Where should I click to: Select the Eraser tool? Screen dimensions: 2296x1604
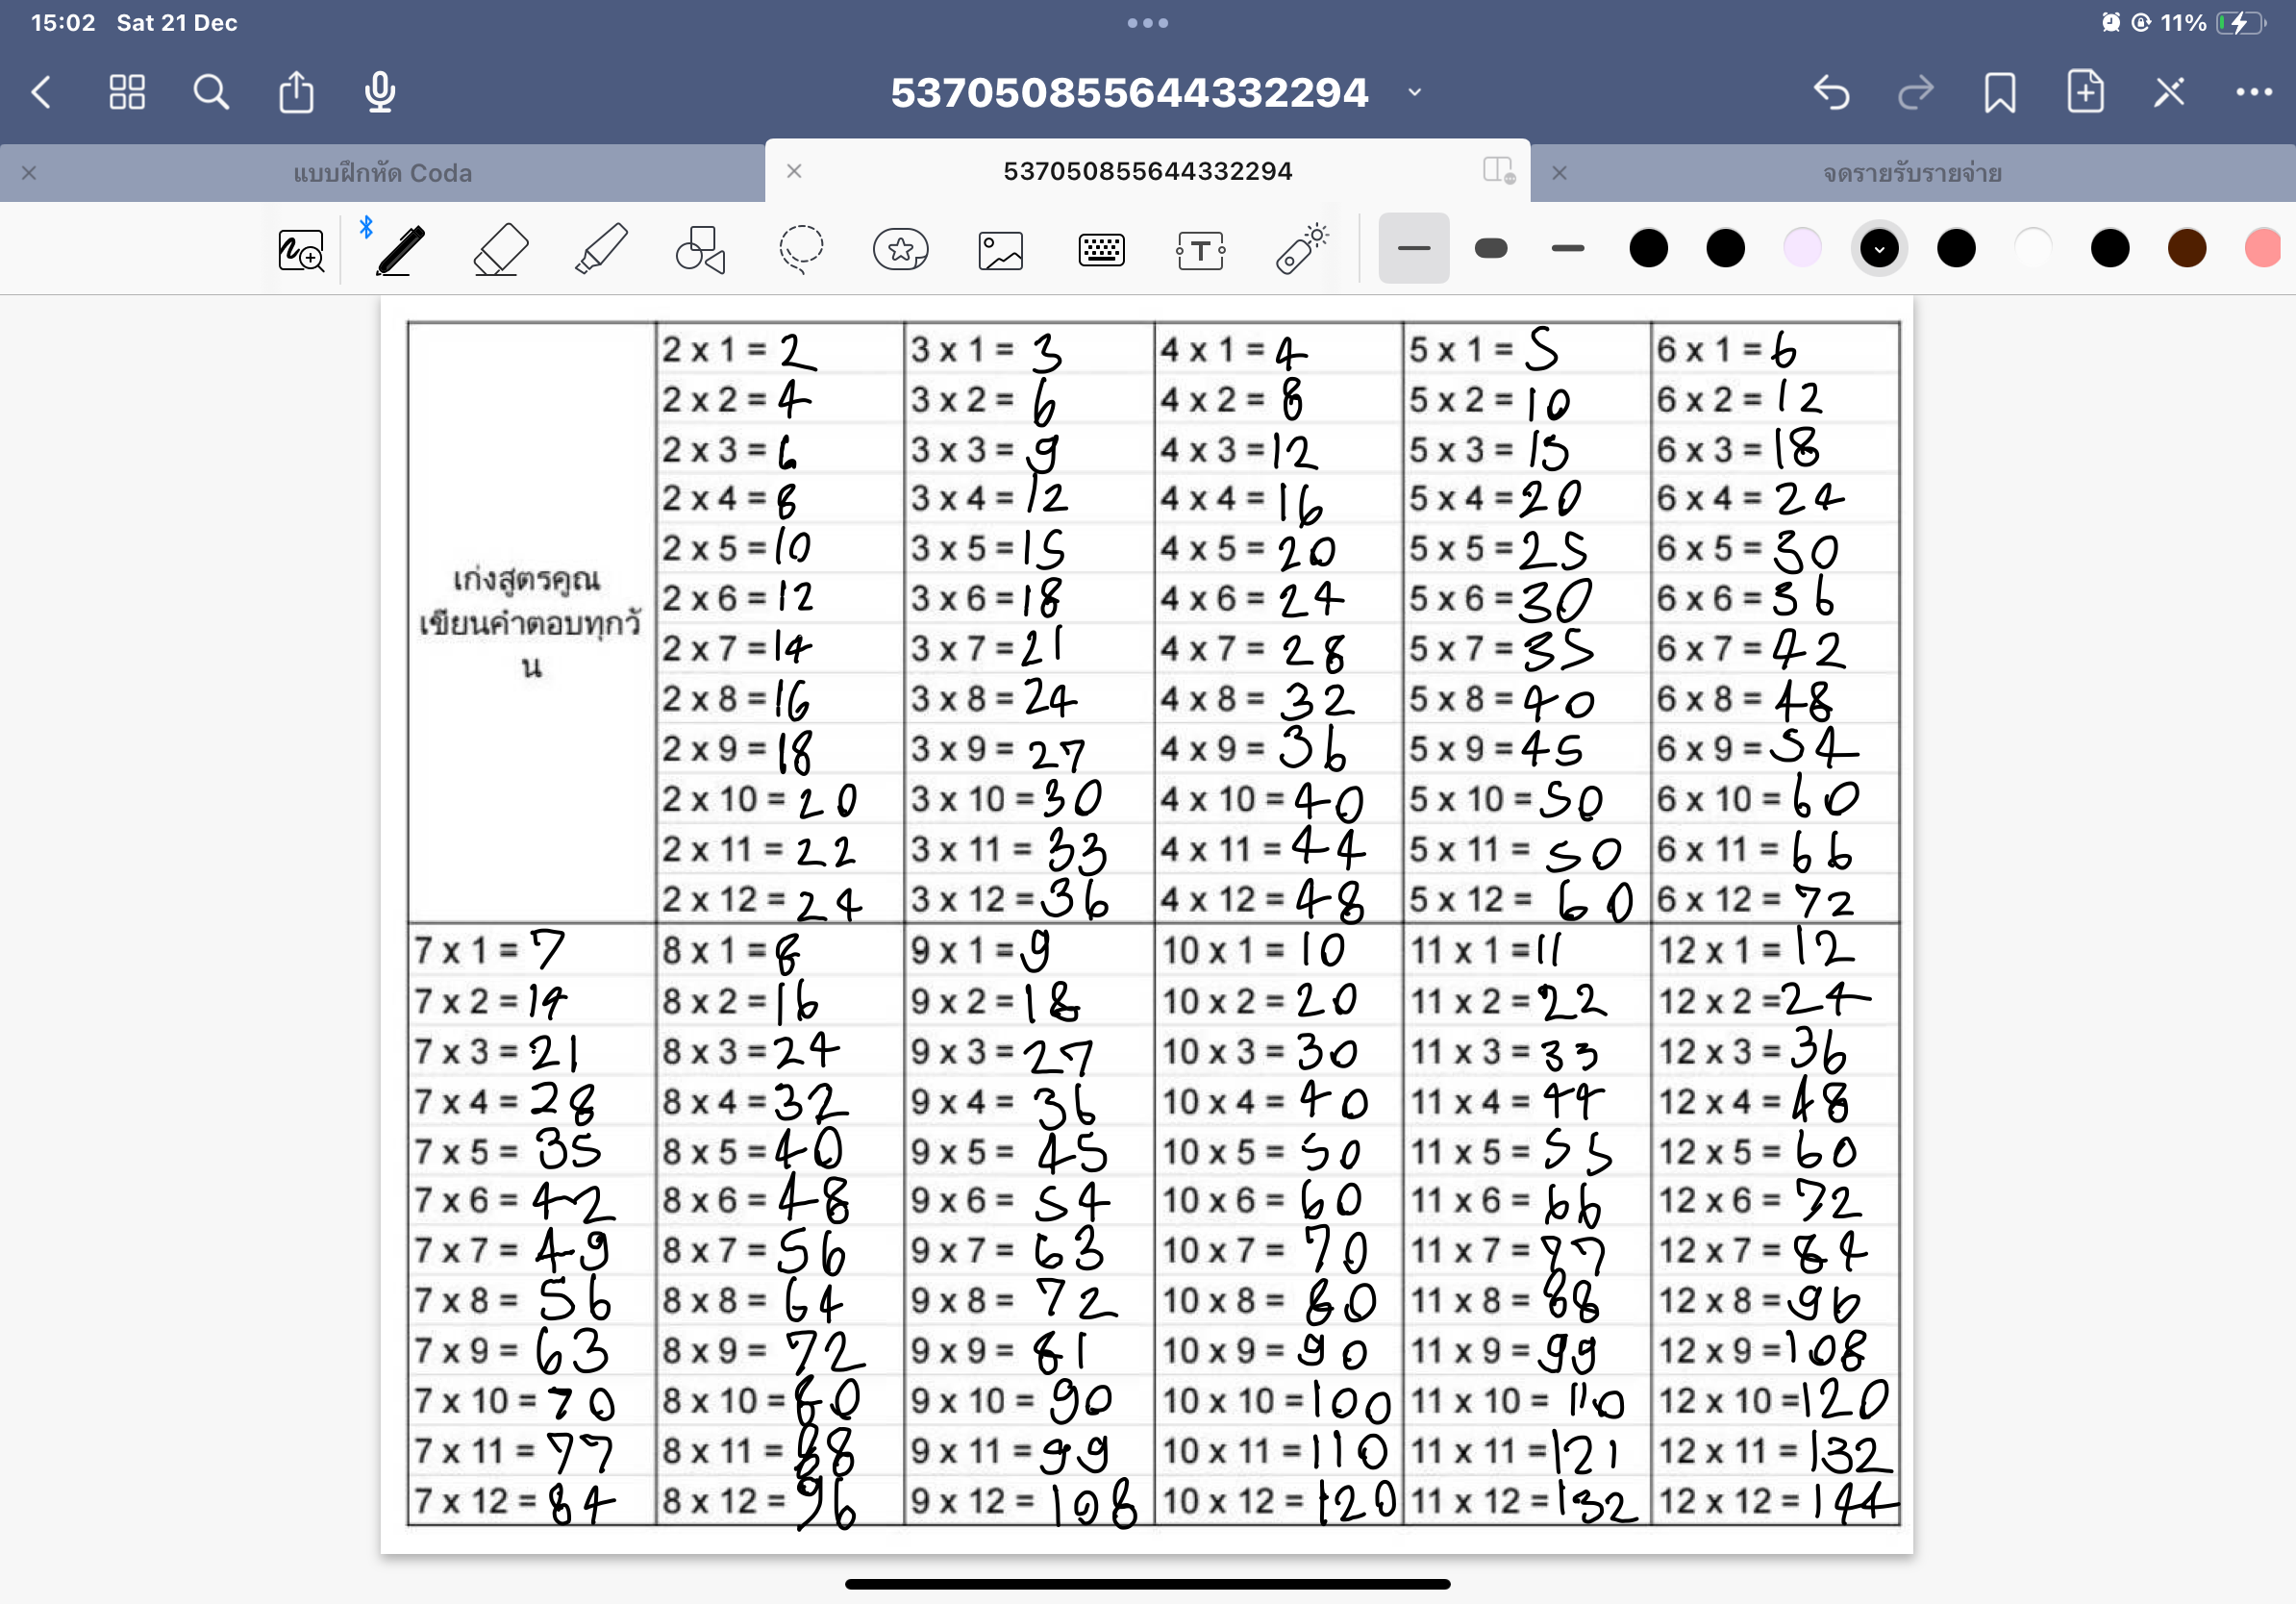[x=500, y=250]
